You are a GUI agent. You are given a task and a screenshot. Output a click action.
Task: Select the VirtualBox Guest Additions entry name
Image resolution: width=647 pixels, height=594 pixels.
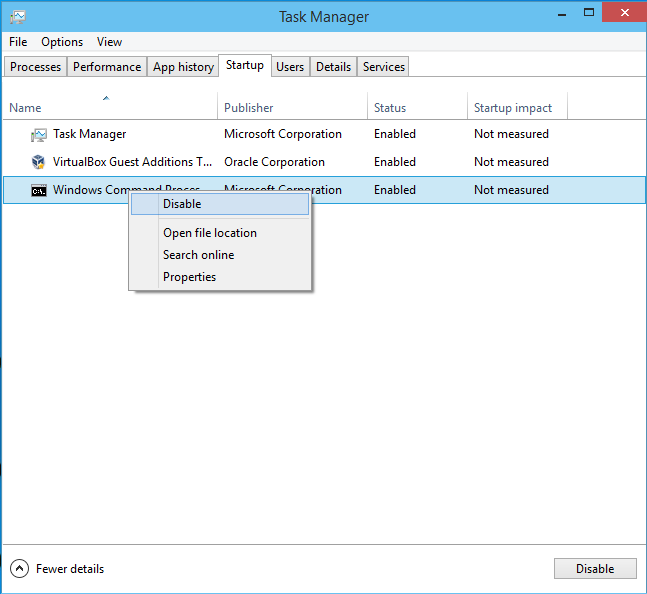coord(132,162)
